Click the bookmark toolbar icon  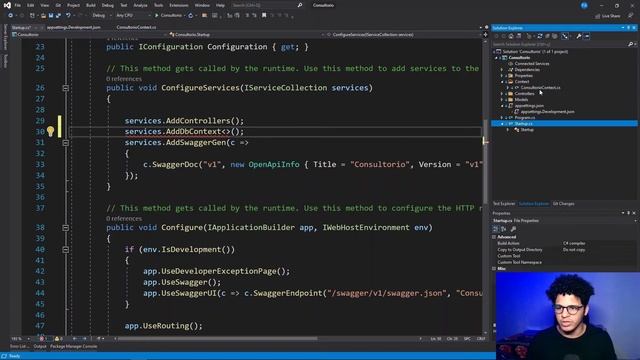(264, 16)
